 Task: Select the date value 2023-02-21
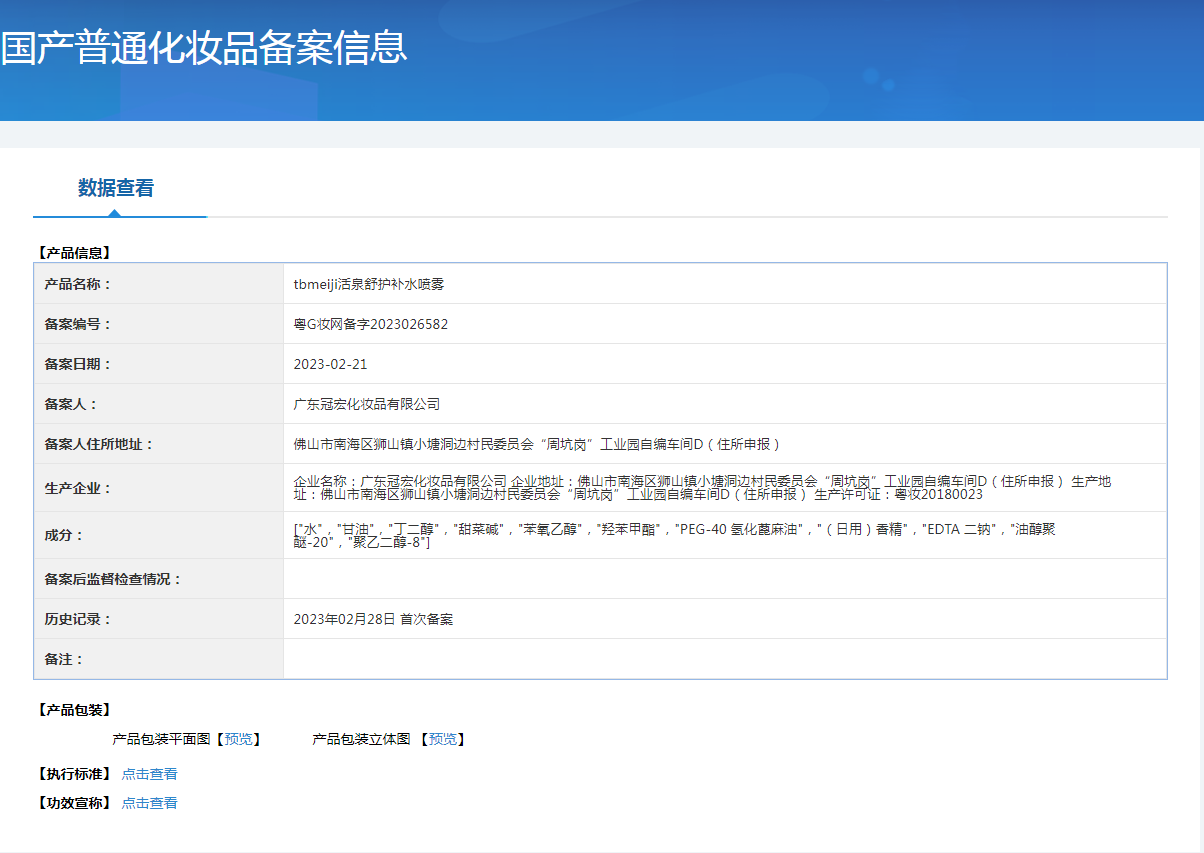[x=330, y=364]
